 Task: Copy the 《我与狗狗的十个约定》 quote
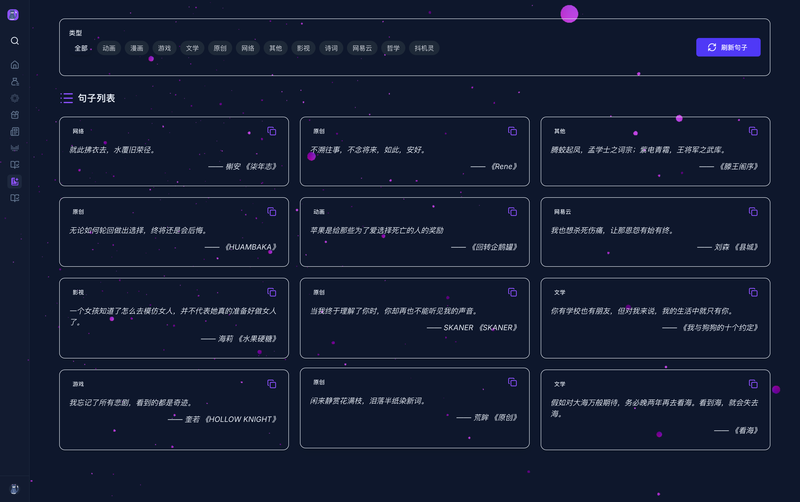(x=753, y=292)
